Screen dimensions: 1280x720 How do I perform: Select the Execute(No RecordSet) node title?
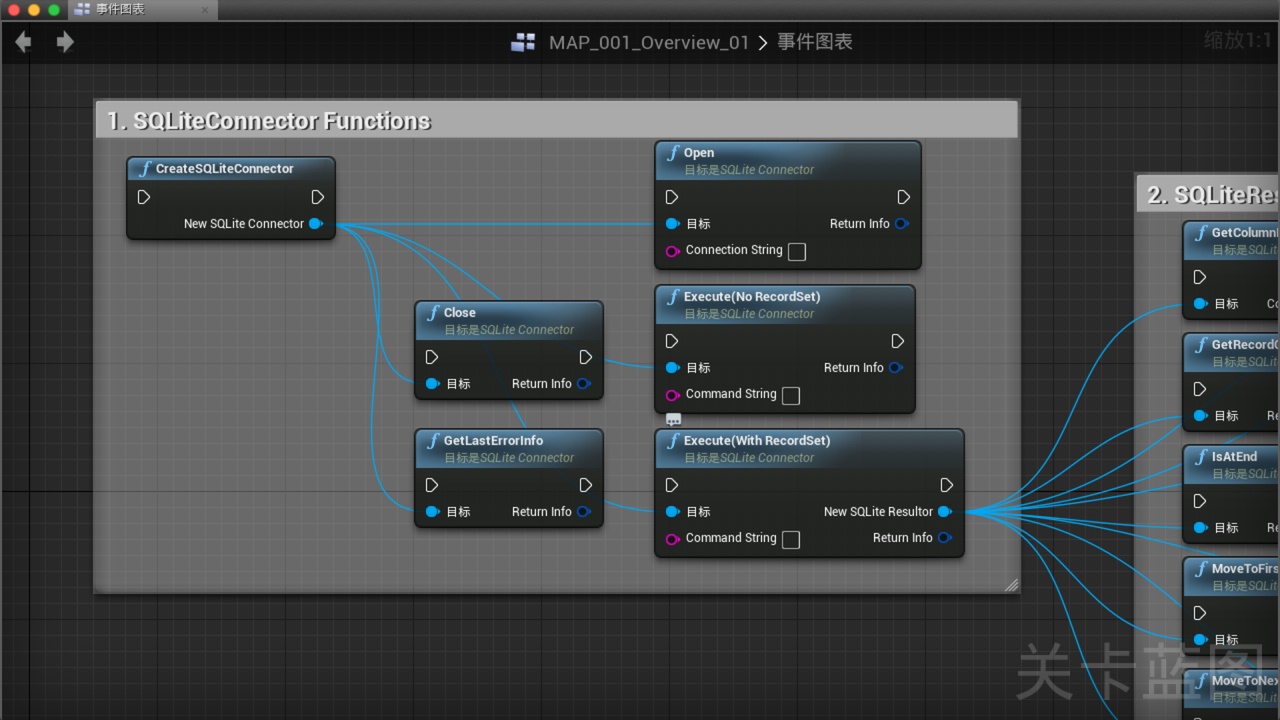752,297
